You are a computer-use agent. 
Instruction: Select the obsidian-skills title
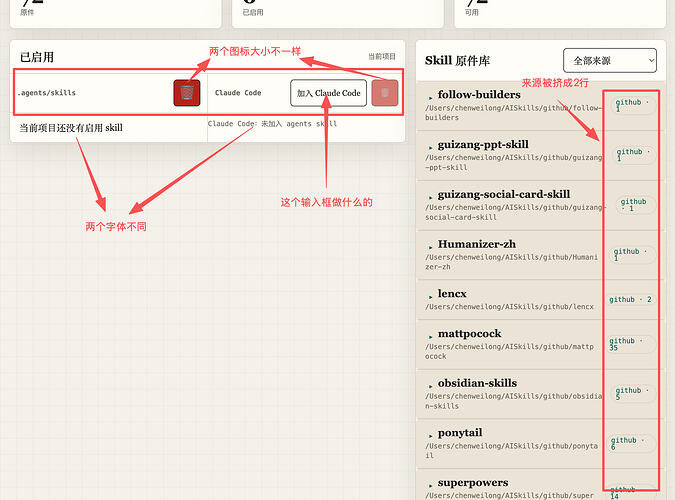click(477, 383)
